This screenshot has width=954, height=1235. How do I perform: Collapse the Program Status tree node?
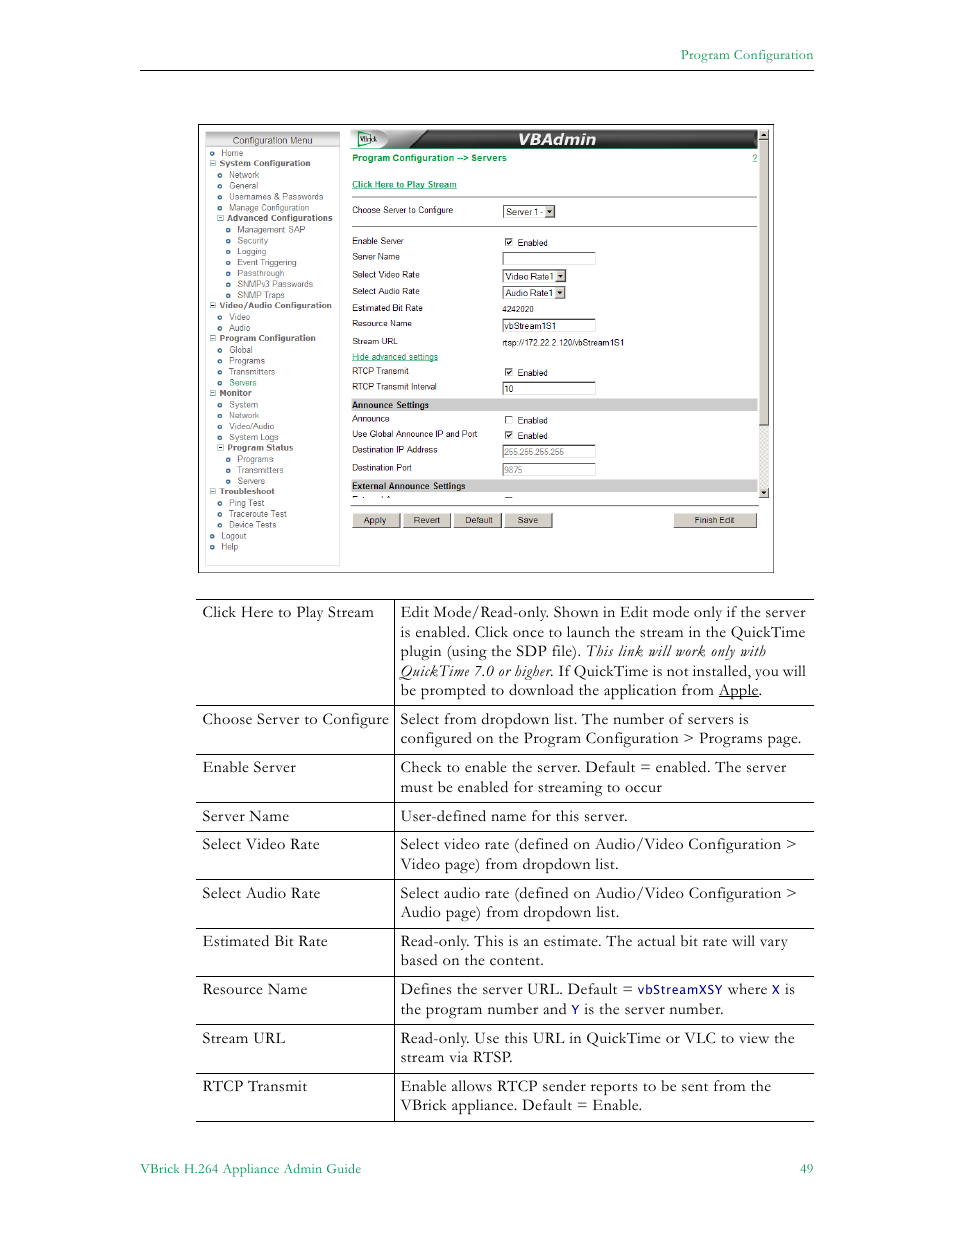[x=220, y=448]
